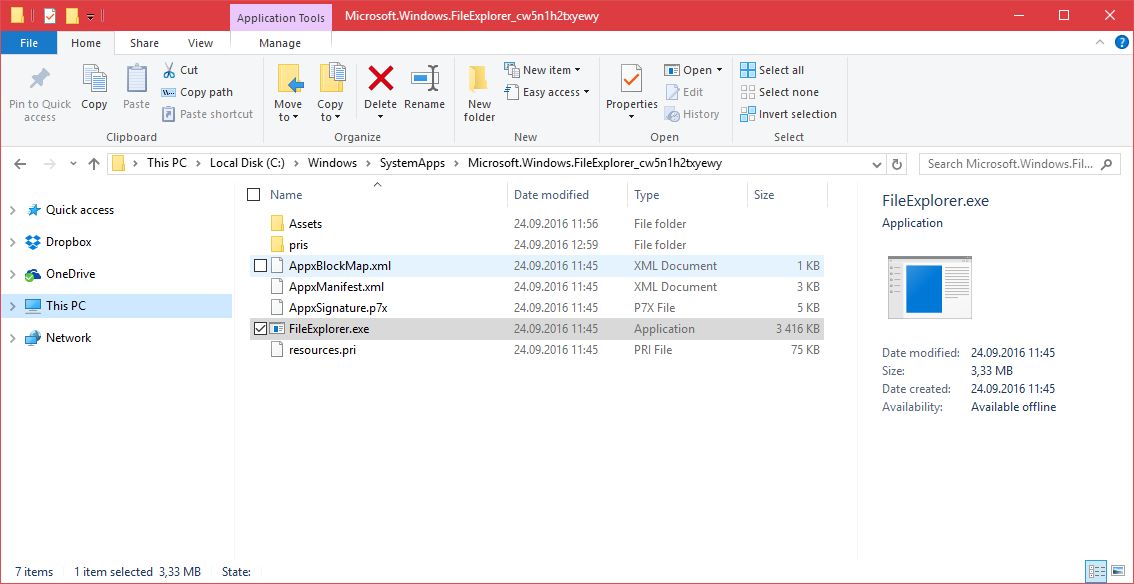Viewport: 1134px width, 584px height.
Task: Click Paste shortcut in ribbon
Action: pyautogui.click(x=208, y=113)
